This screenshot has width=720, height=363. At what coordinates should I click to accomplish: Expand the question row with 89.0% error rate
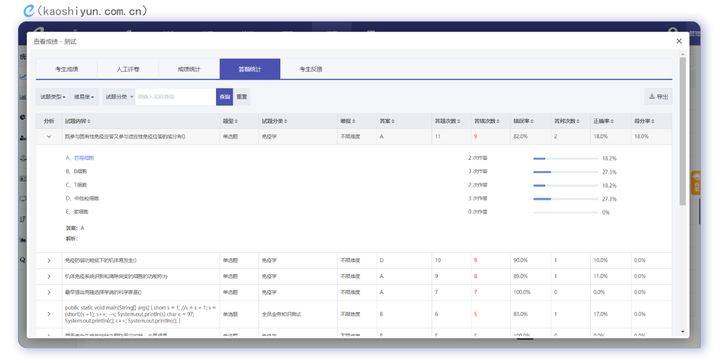point(49,276)
